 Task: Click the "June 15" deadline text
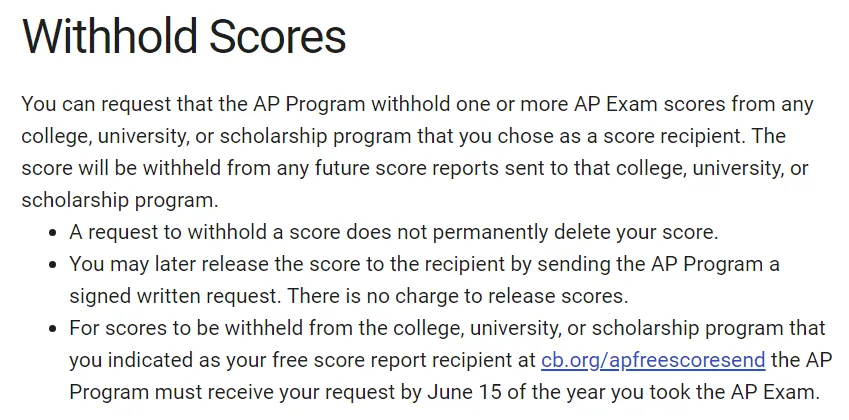click(465, 392)
